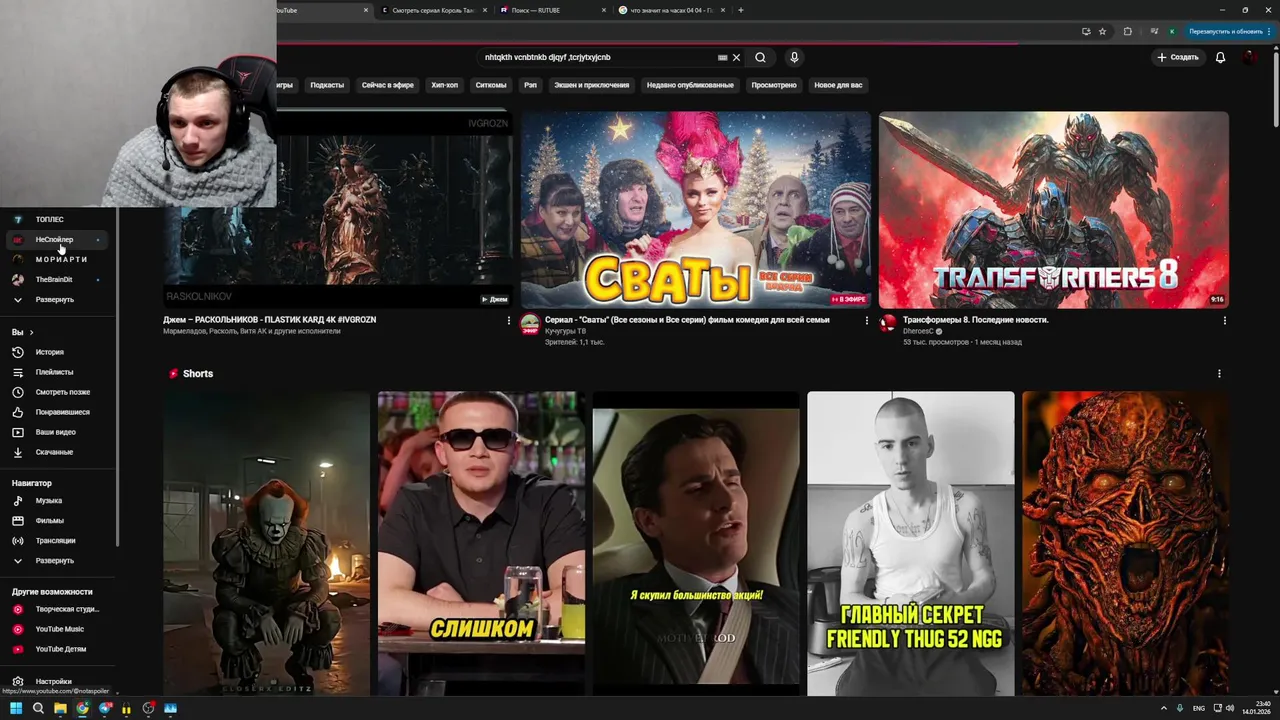This screenshot has height=720, width=1280.
Task: Open the on-screen keyboard in search box
Action: (722, 57)
